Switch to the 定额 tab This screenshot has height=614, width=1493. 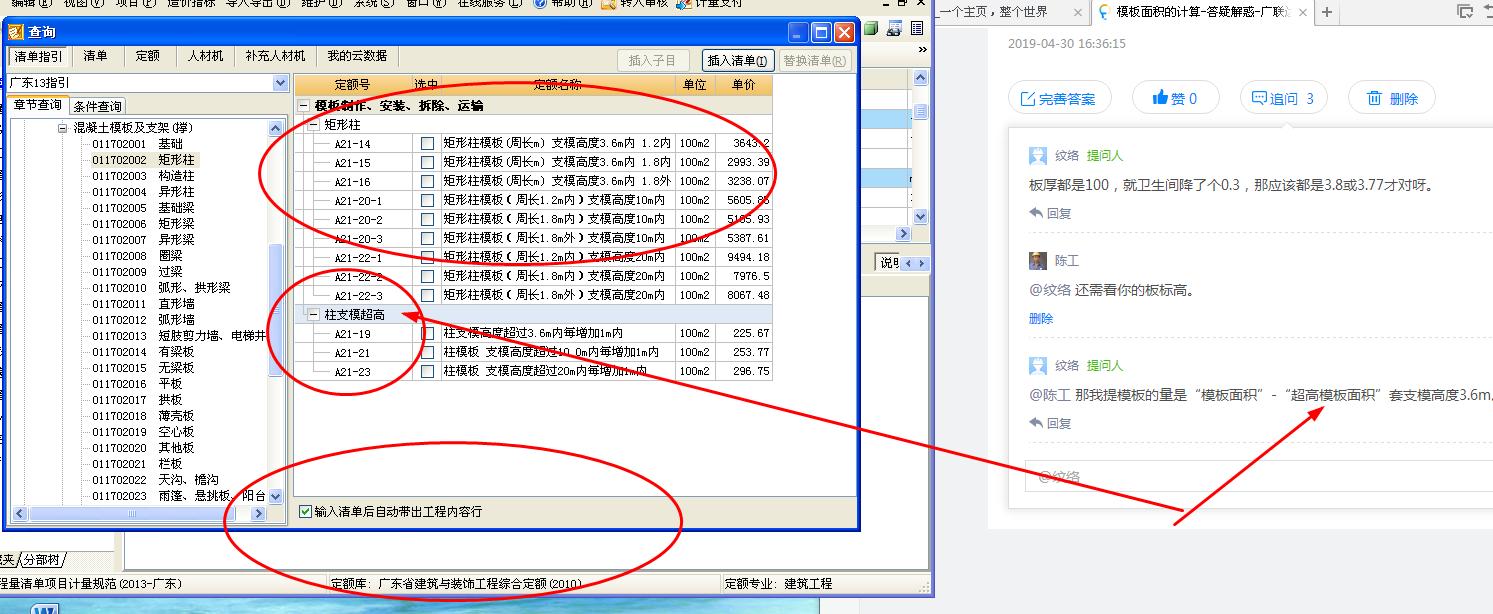[147, 57]
